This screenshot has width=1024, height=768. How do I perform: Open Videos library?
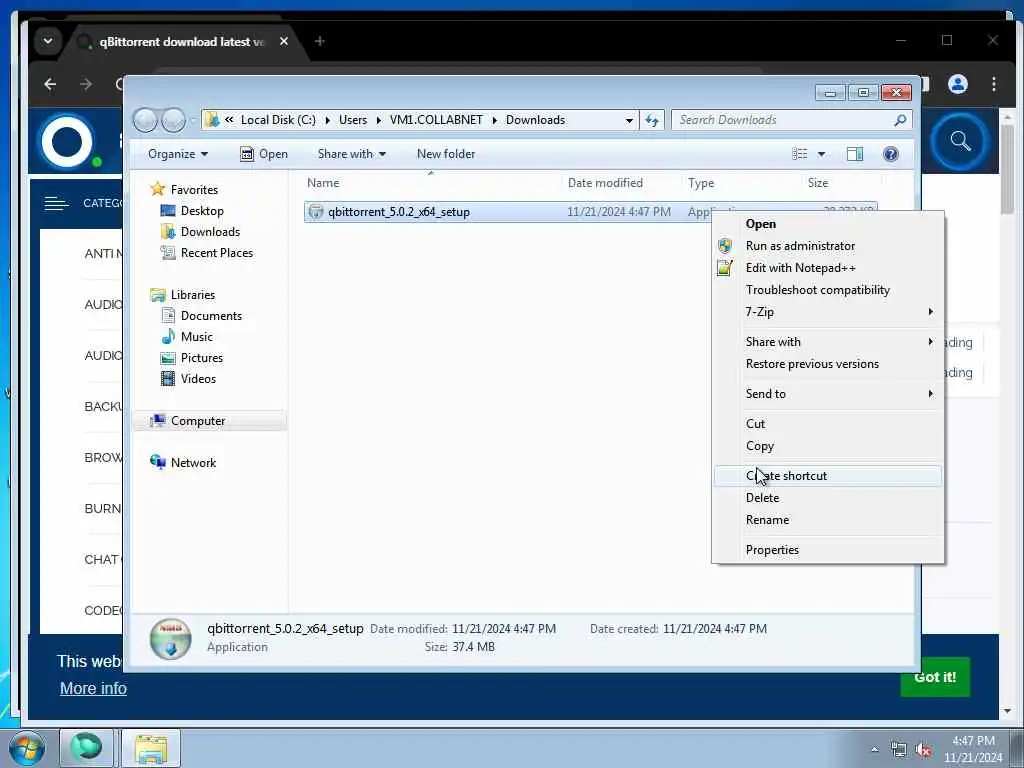coord(198,379)
